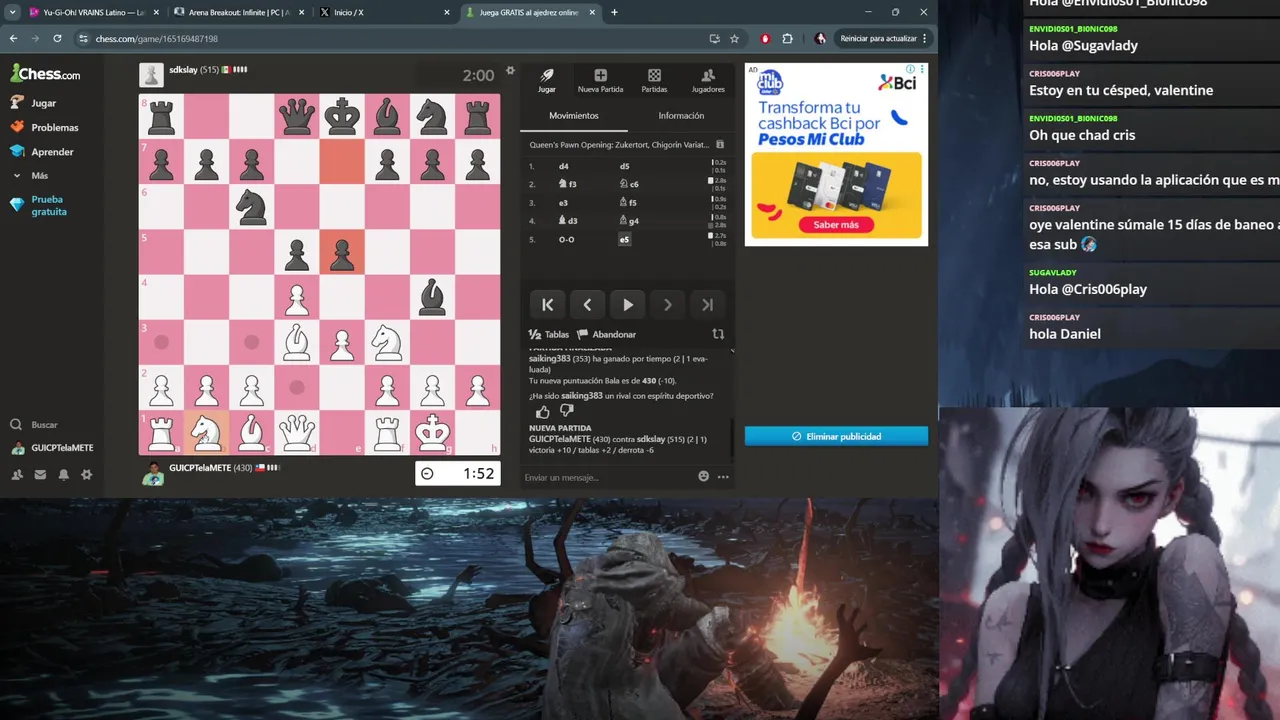The image size is (1280, 720).
Task: Click the black pawn on e5
Action: [x=342, y=253]
